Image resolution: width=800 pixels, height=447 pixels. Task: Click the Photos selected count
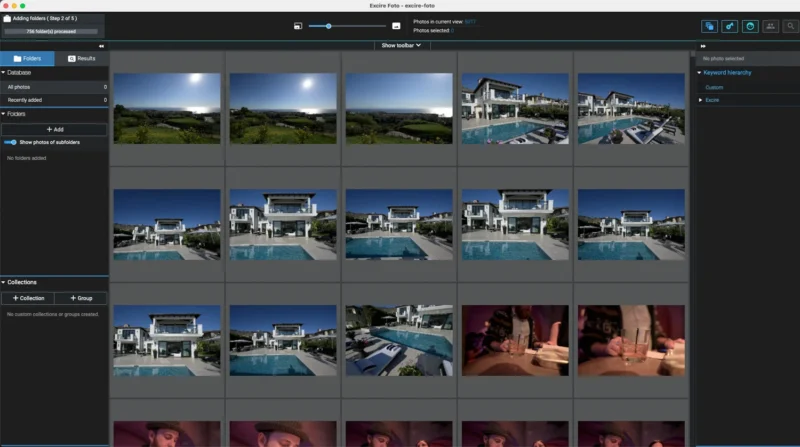point(452,31)
